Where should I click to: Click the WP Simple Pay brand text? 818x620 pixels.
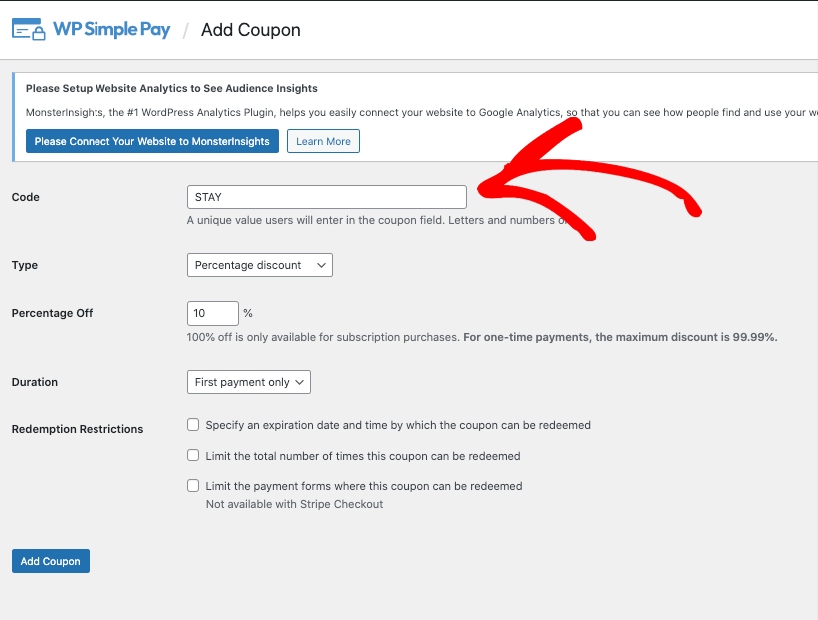(110, 29)
